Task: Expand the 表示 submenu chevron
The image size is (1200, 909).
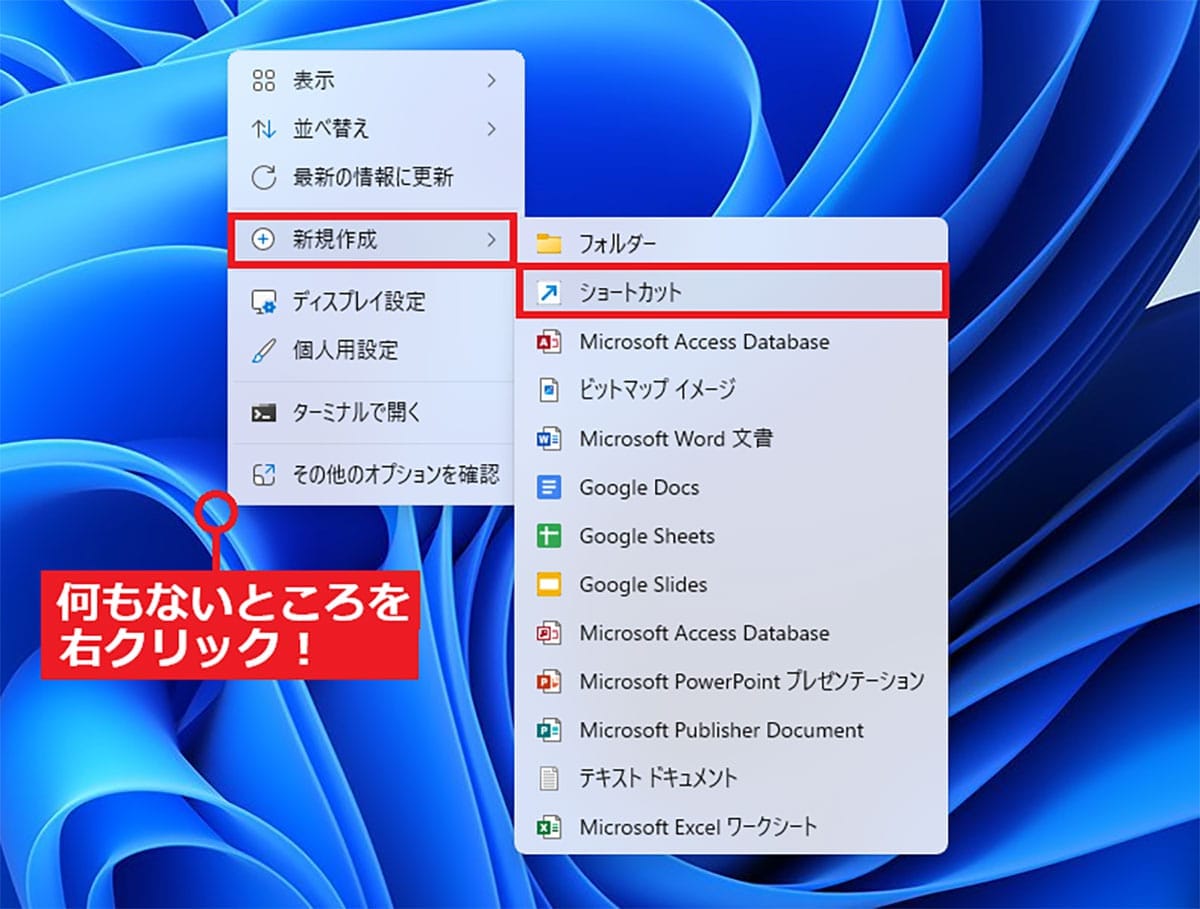Action: (490, 80)
